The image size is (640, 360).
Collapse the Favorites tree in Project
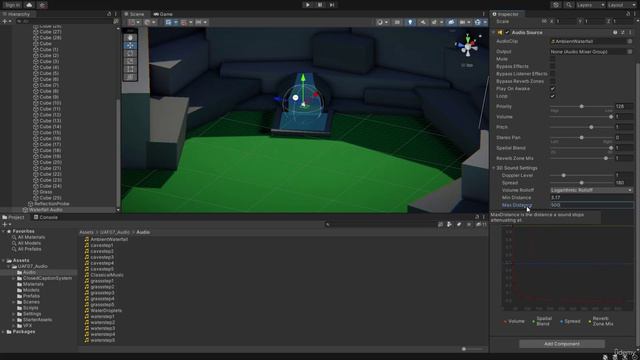click(4, 231)
